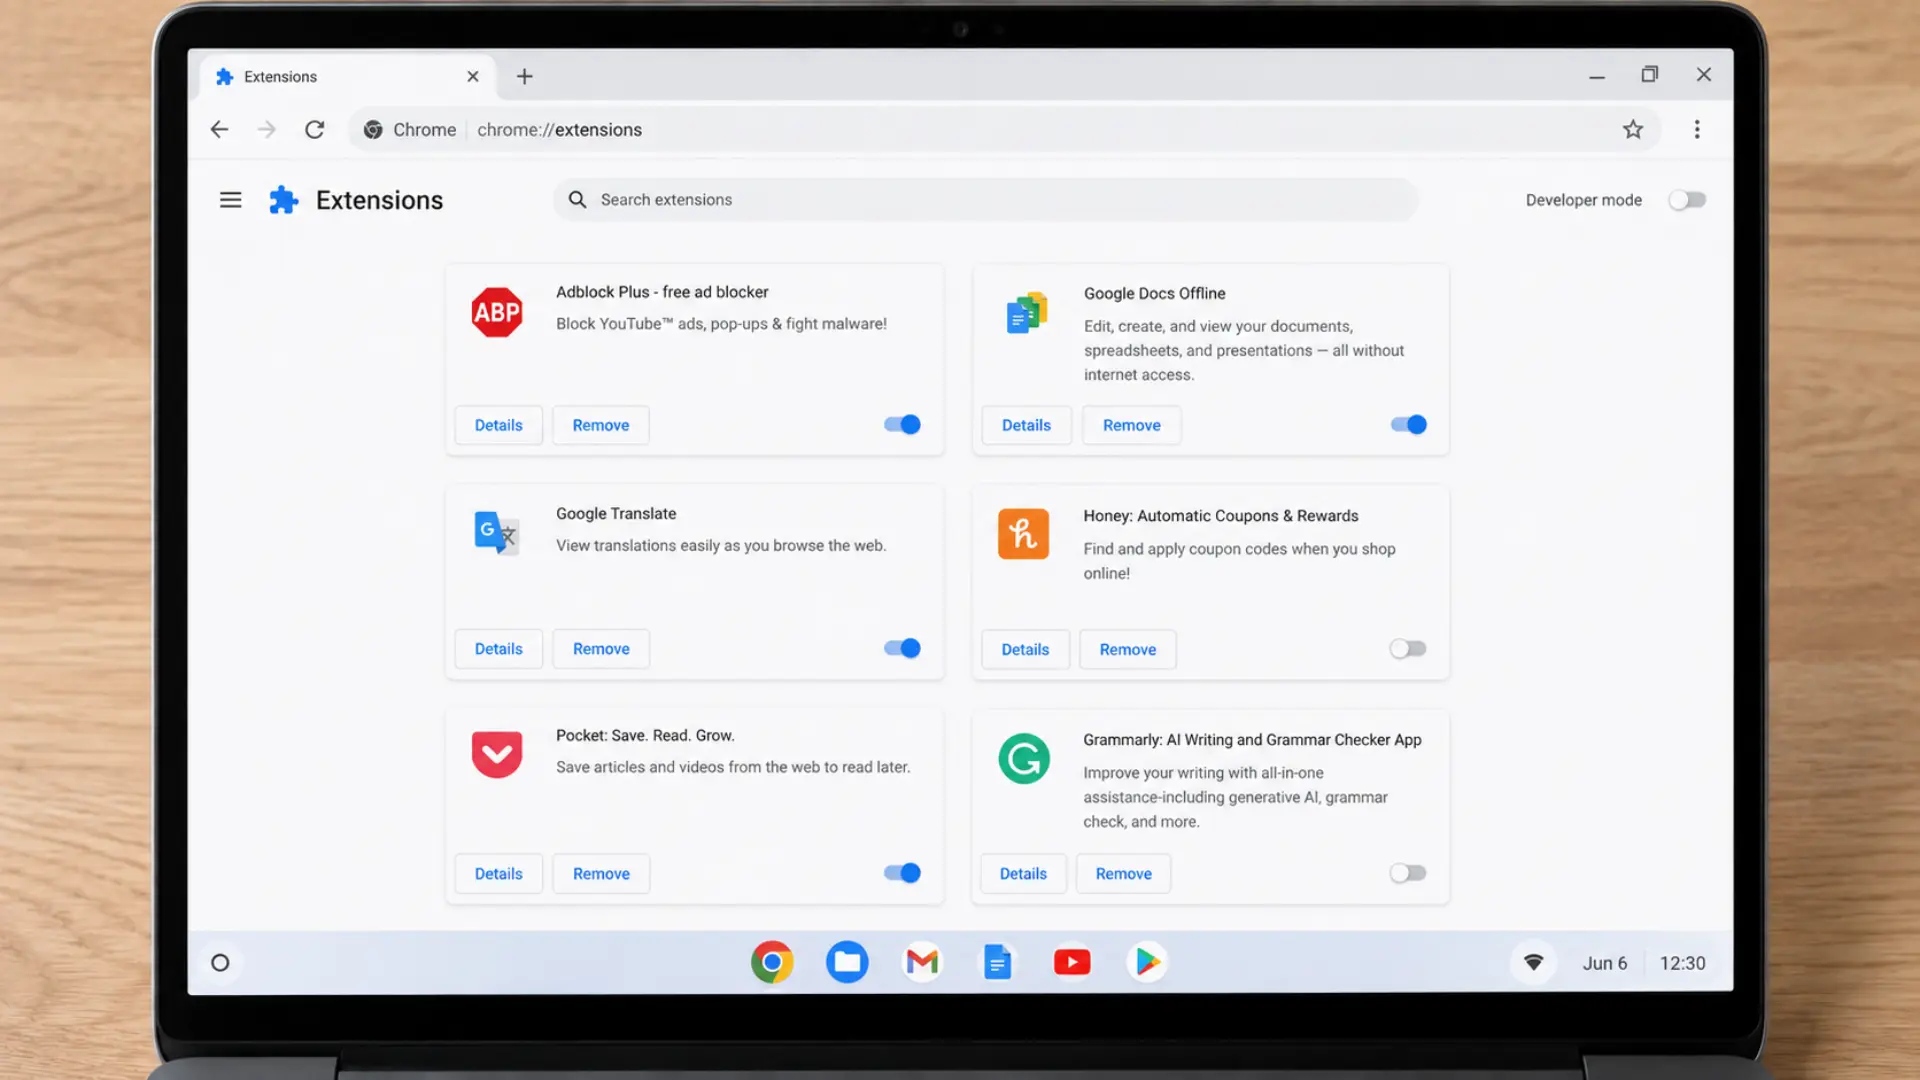Screen dimensions: 1920x1080
Task: Open Chrome's three-dot menu
Action: (x=1697, y=129)
